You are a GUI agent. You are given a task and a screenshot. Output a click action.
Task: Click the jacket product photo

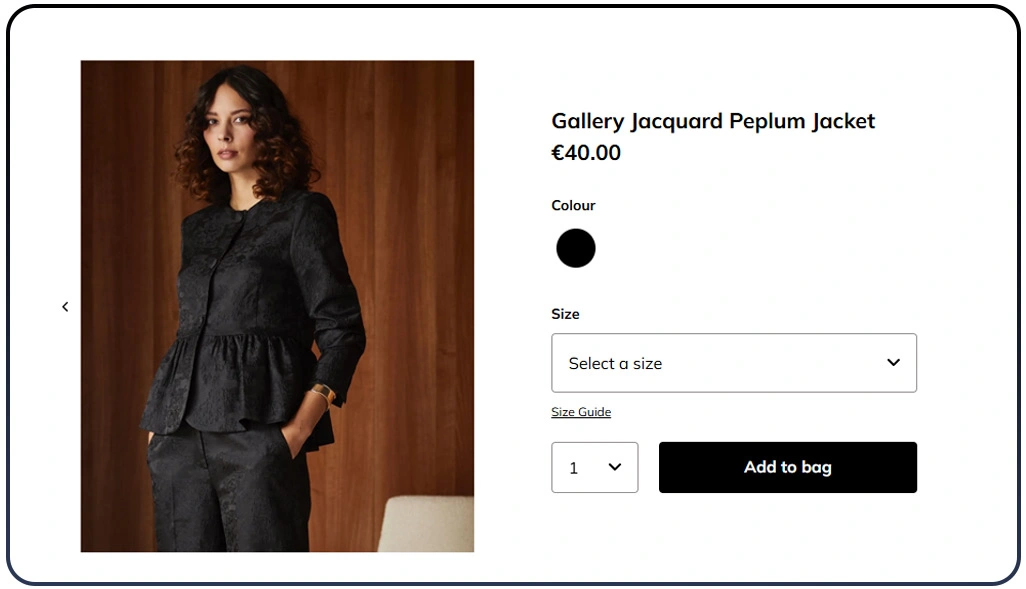click(x=277, y=306)
